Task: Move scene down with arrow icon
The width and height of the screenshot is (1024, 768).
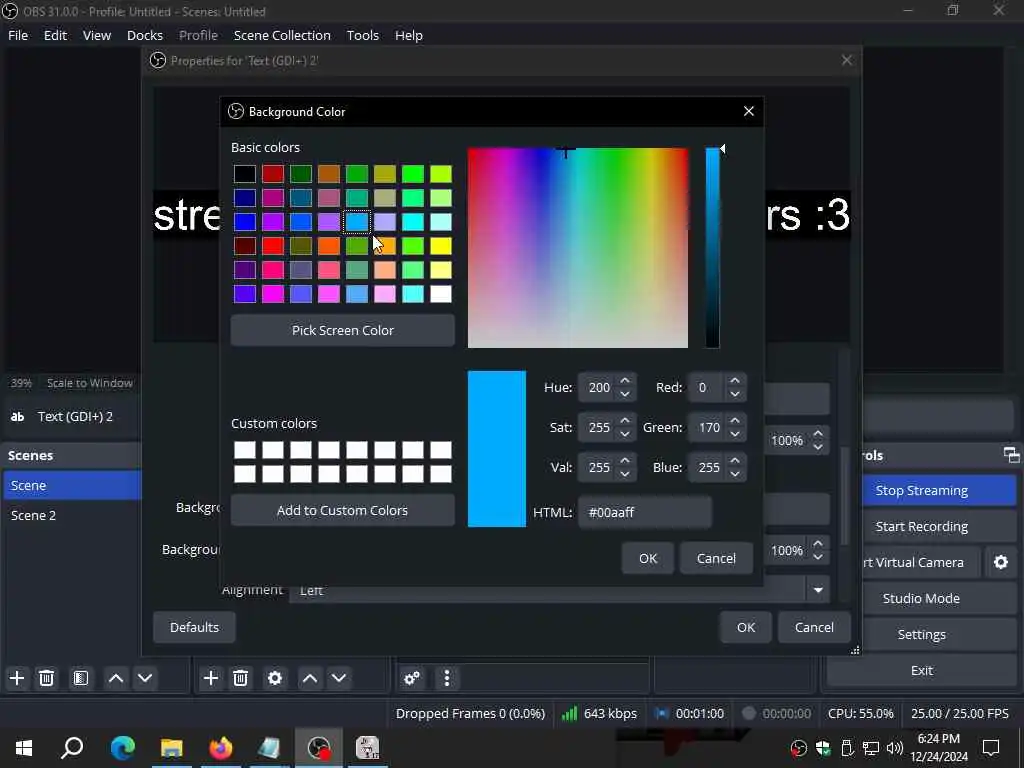Action: pos(145,678)
